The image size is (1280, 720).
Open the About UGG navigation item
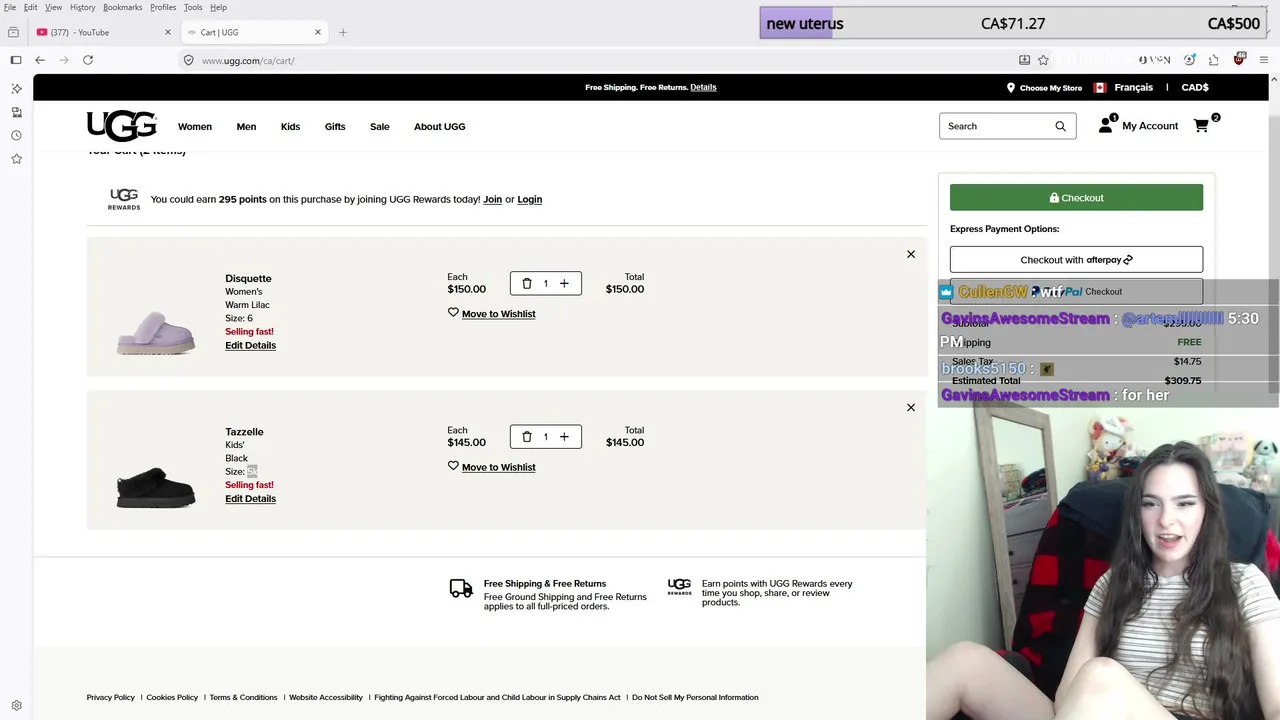pyautogui.click(x=440, y=126)
